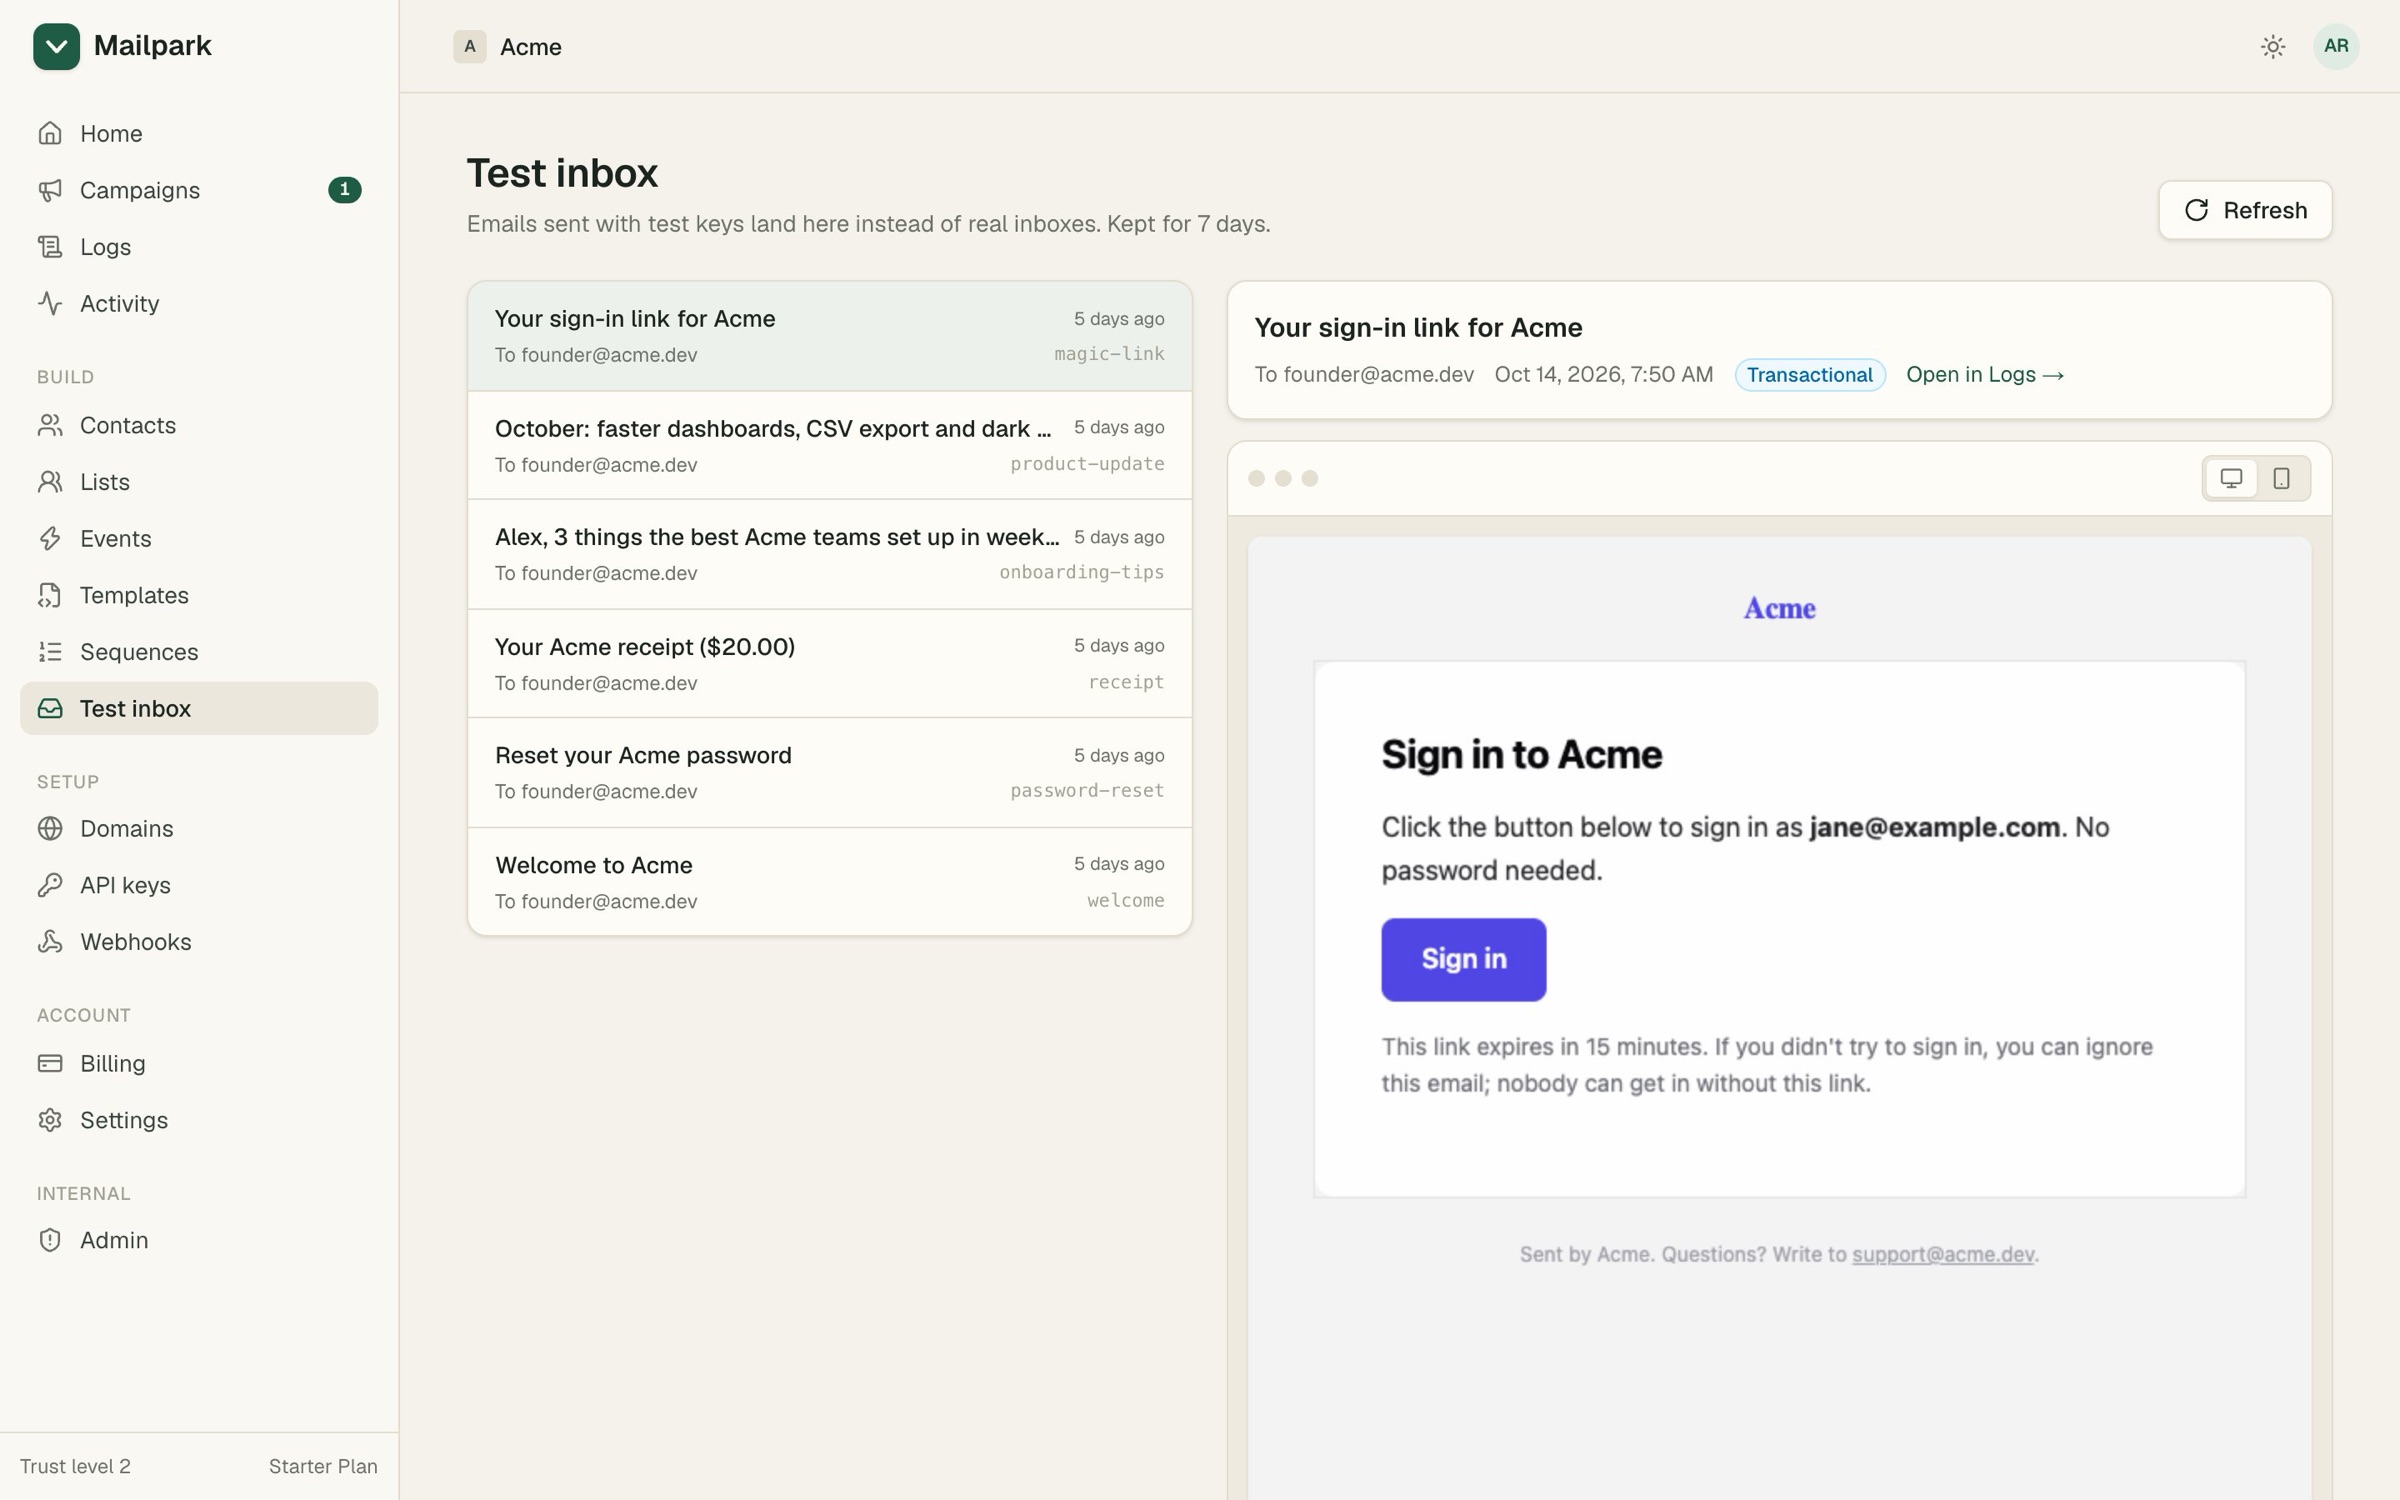Open the 'Welcome to Acme' email

(829, 882)
